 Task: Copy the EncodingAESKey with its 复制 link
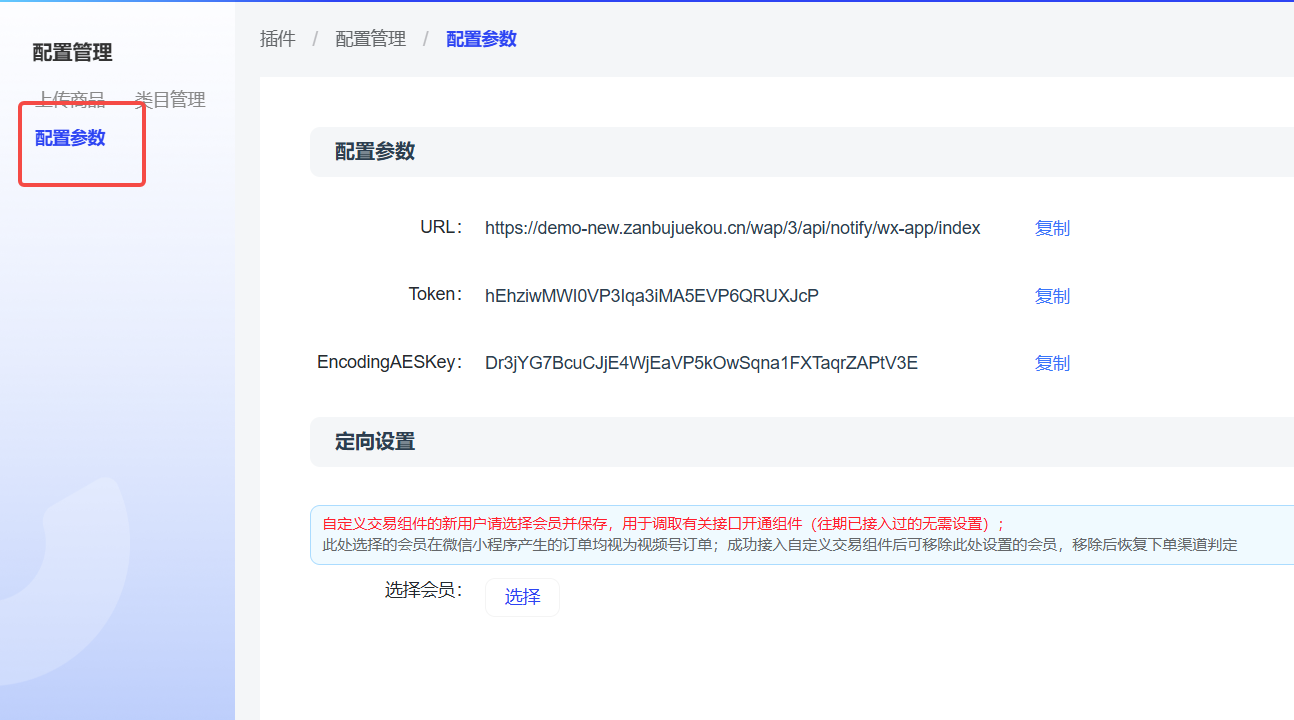point(1052,363)
